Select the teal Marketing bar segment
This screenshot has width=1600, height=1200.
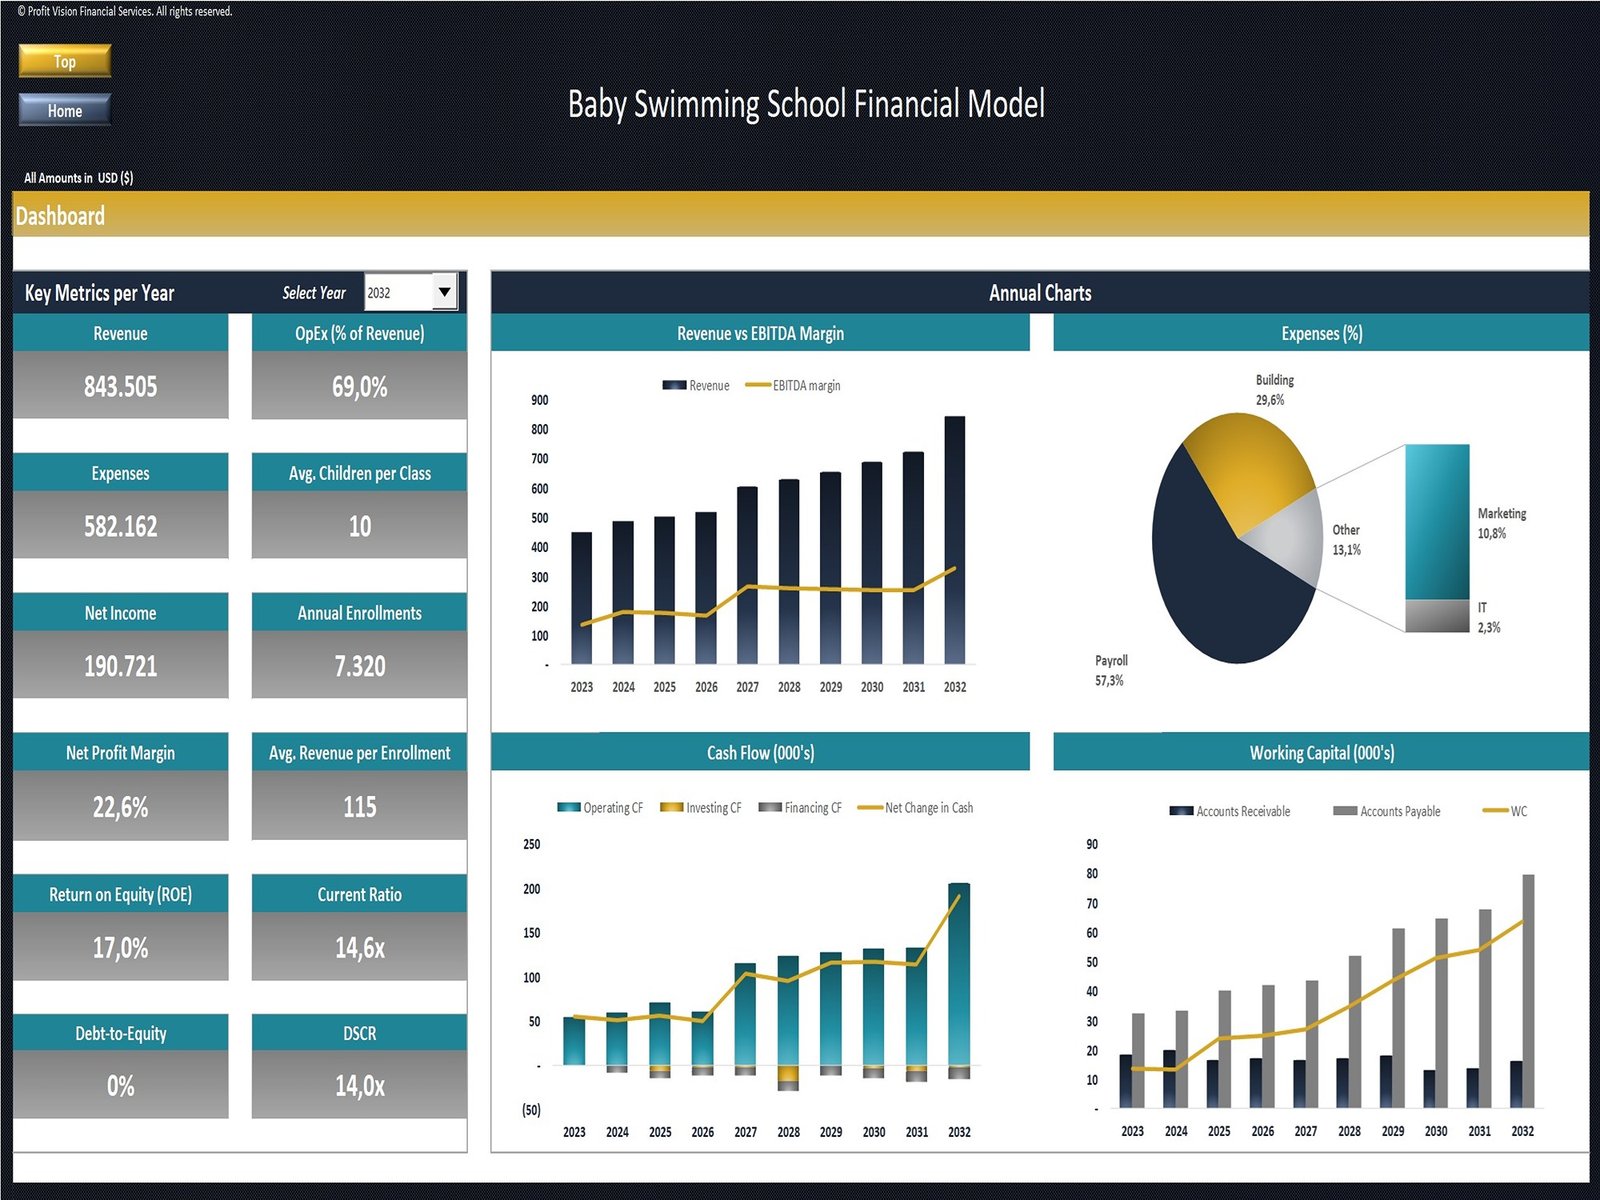click(1437, 520)
